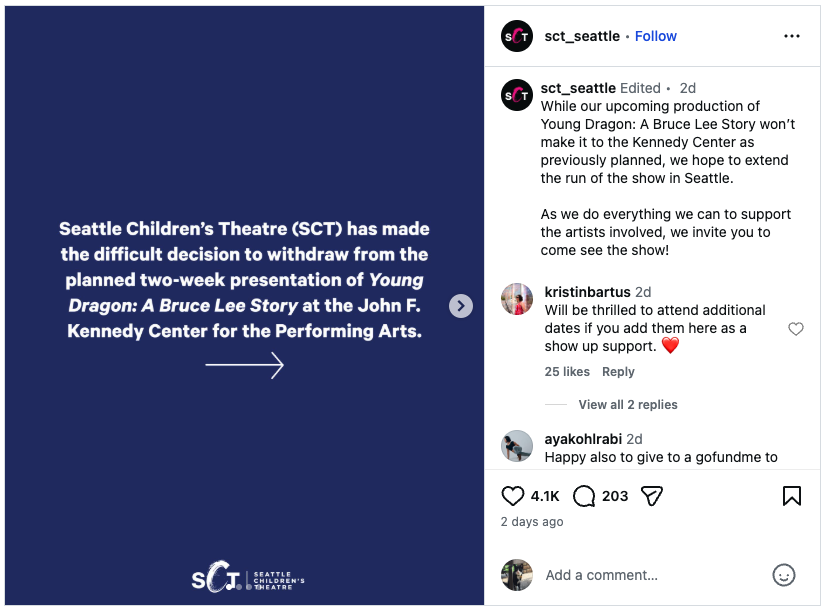View the 4.1K likes count
Image resolution: width=828 pixels, height=613 pixels.
pyautogui.click(x=545, y=496)
